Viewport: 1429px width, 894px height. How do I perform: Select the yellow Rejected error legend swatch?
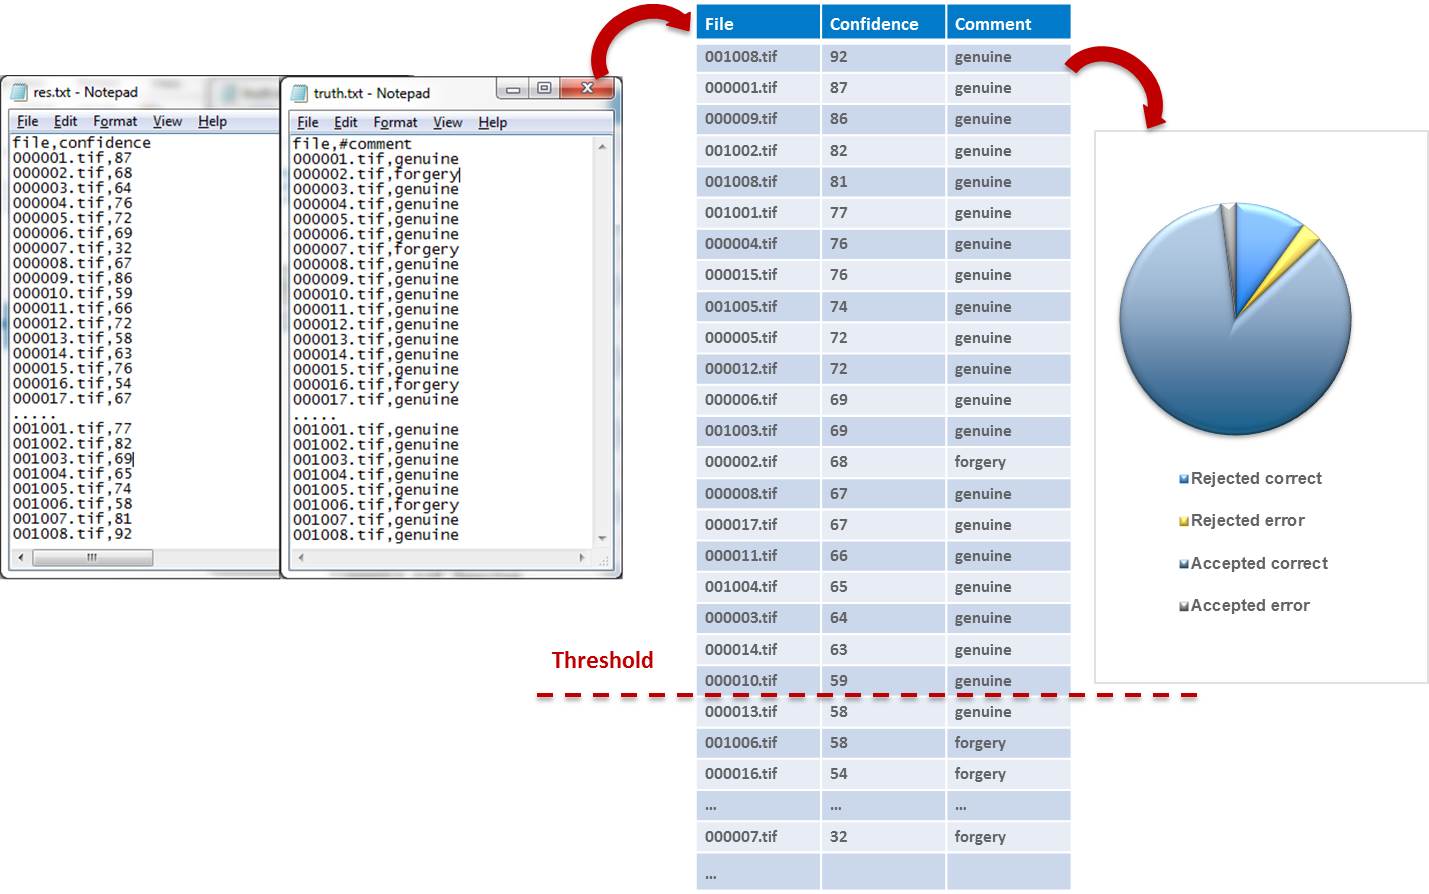pyautogui.click(x=1184, y=521)
